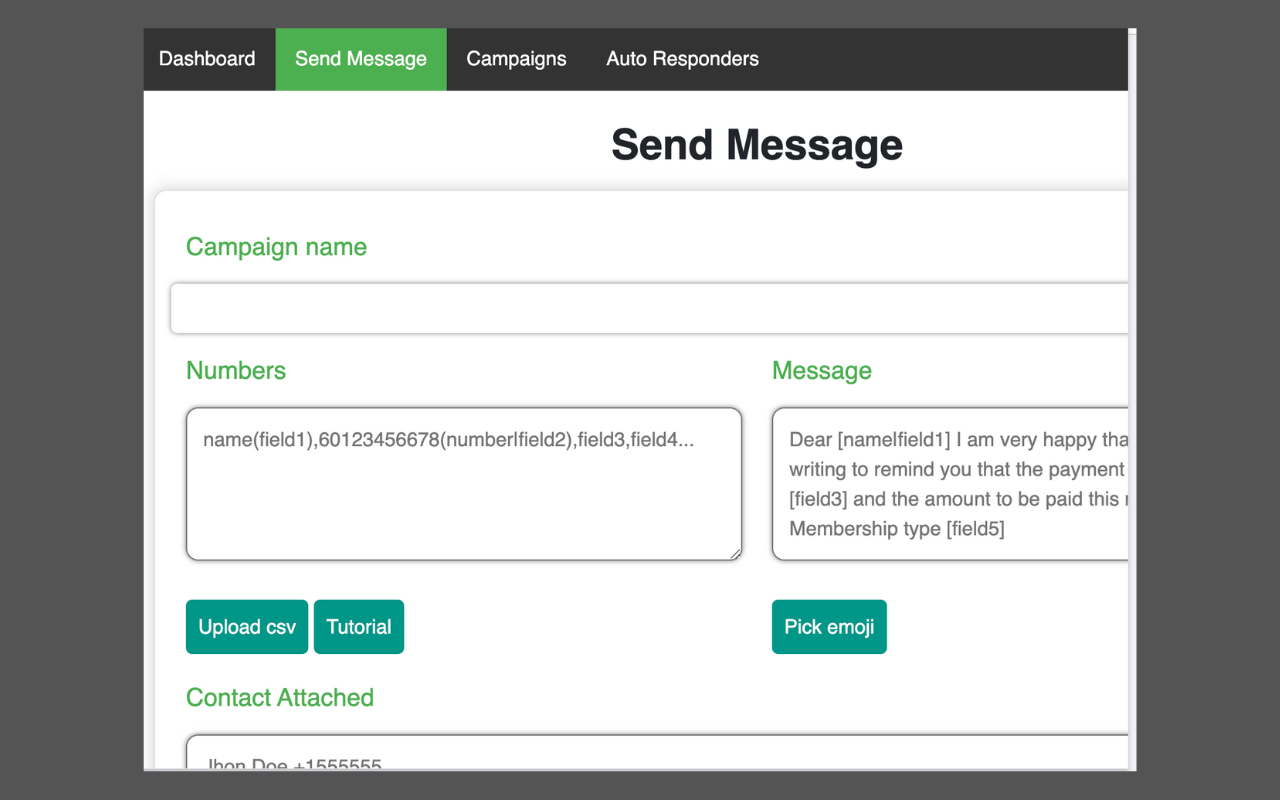Go to the Campaigns tab
The height and width of the screenshot is (800, 1280).
tap(516, 59)
